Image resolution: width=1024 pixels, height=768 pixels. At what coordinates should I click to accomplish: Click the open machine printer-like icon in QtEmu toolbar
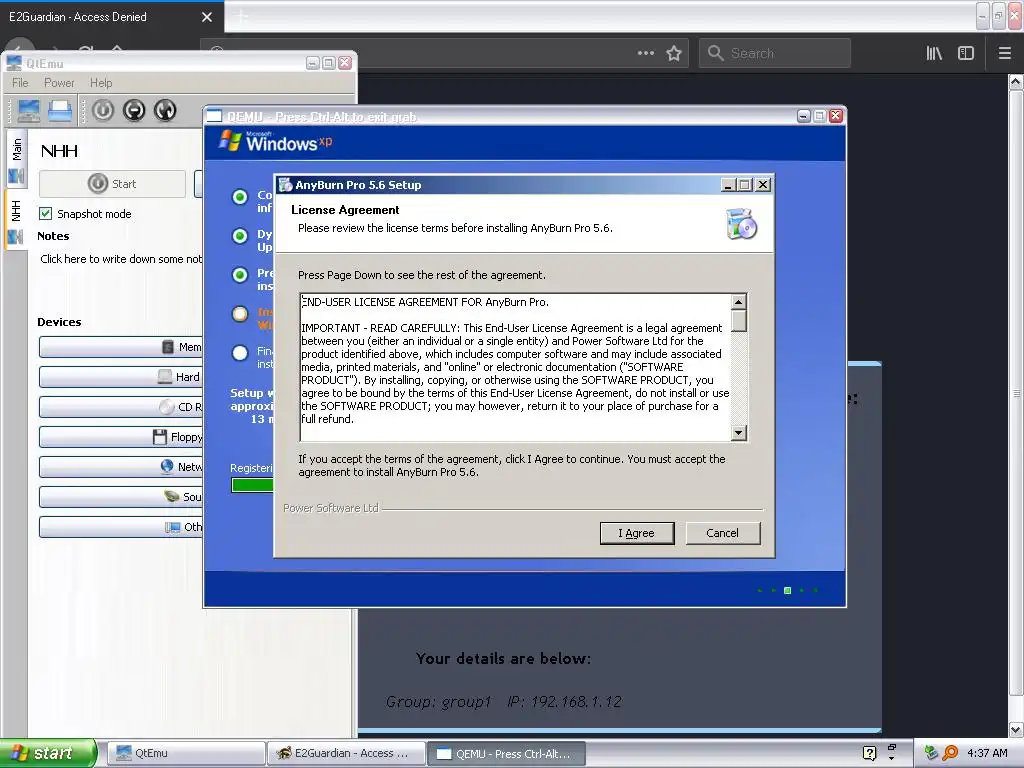pyautogui.click(x=60, y=110)
